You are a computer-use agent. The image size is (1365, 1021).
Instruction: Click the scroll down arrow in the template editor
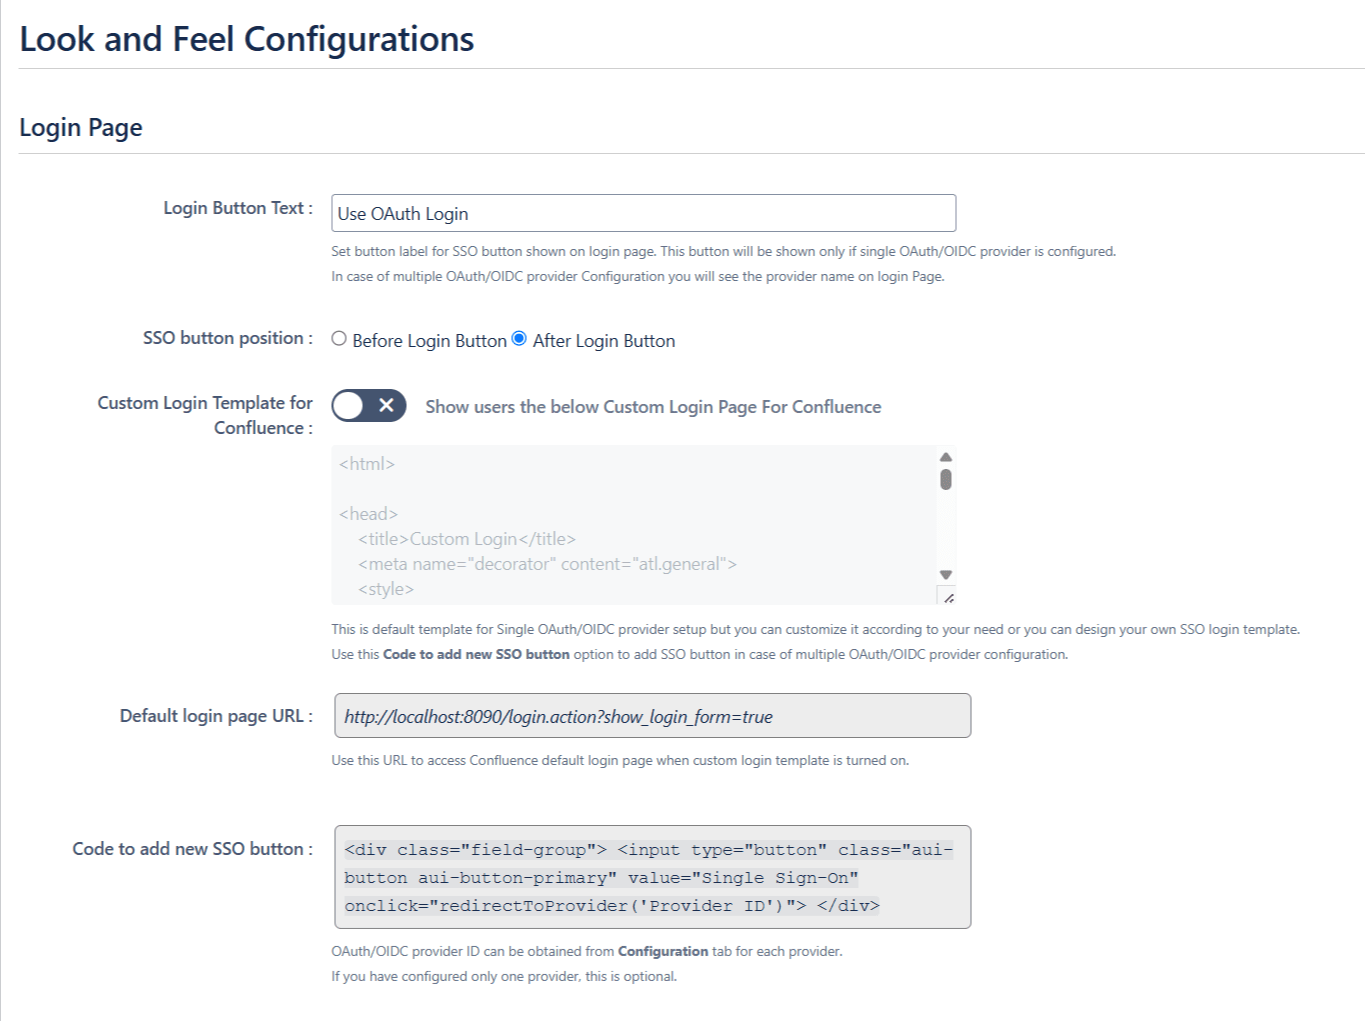946,575
